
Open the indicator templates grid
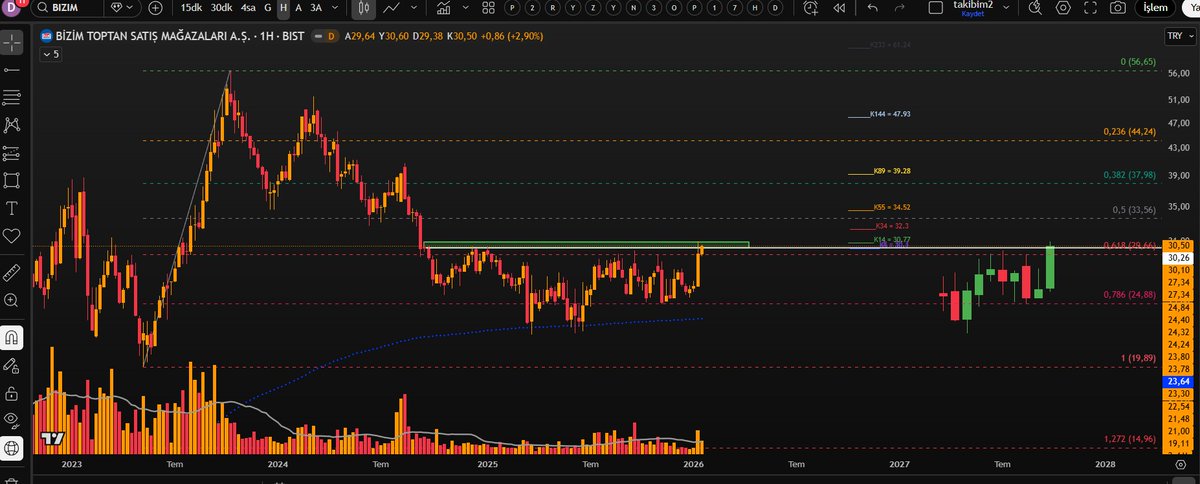pos(487,8)
